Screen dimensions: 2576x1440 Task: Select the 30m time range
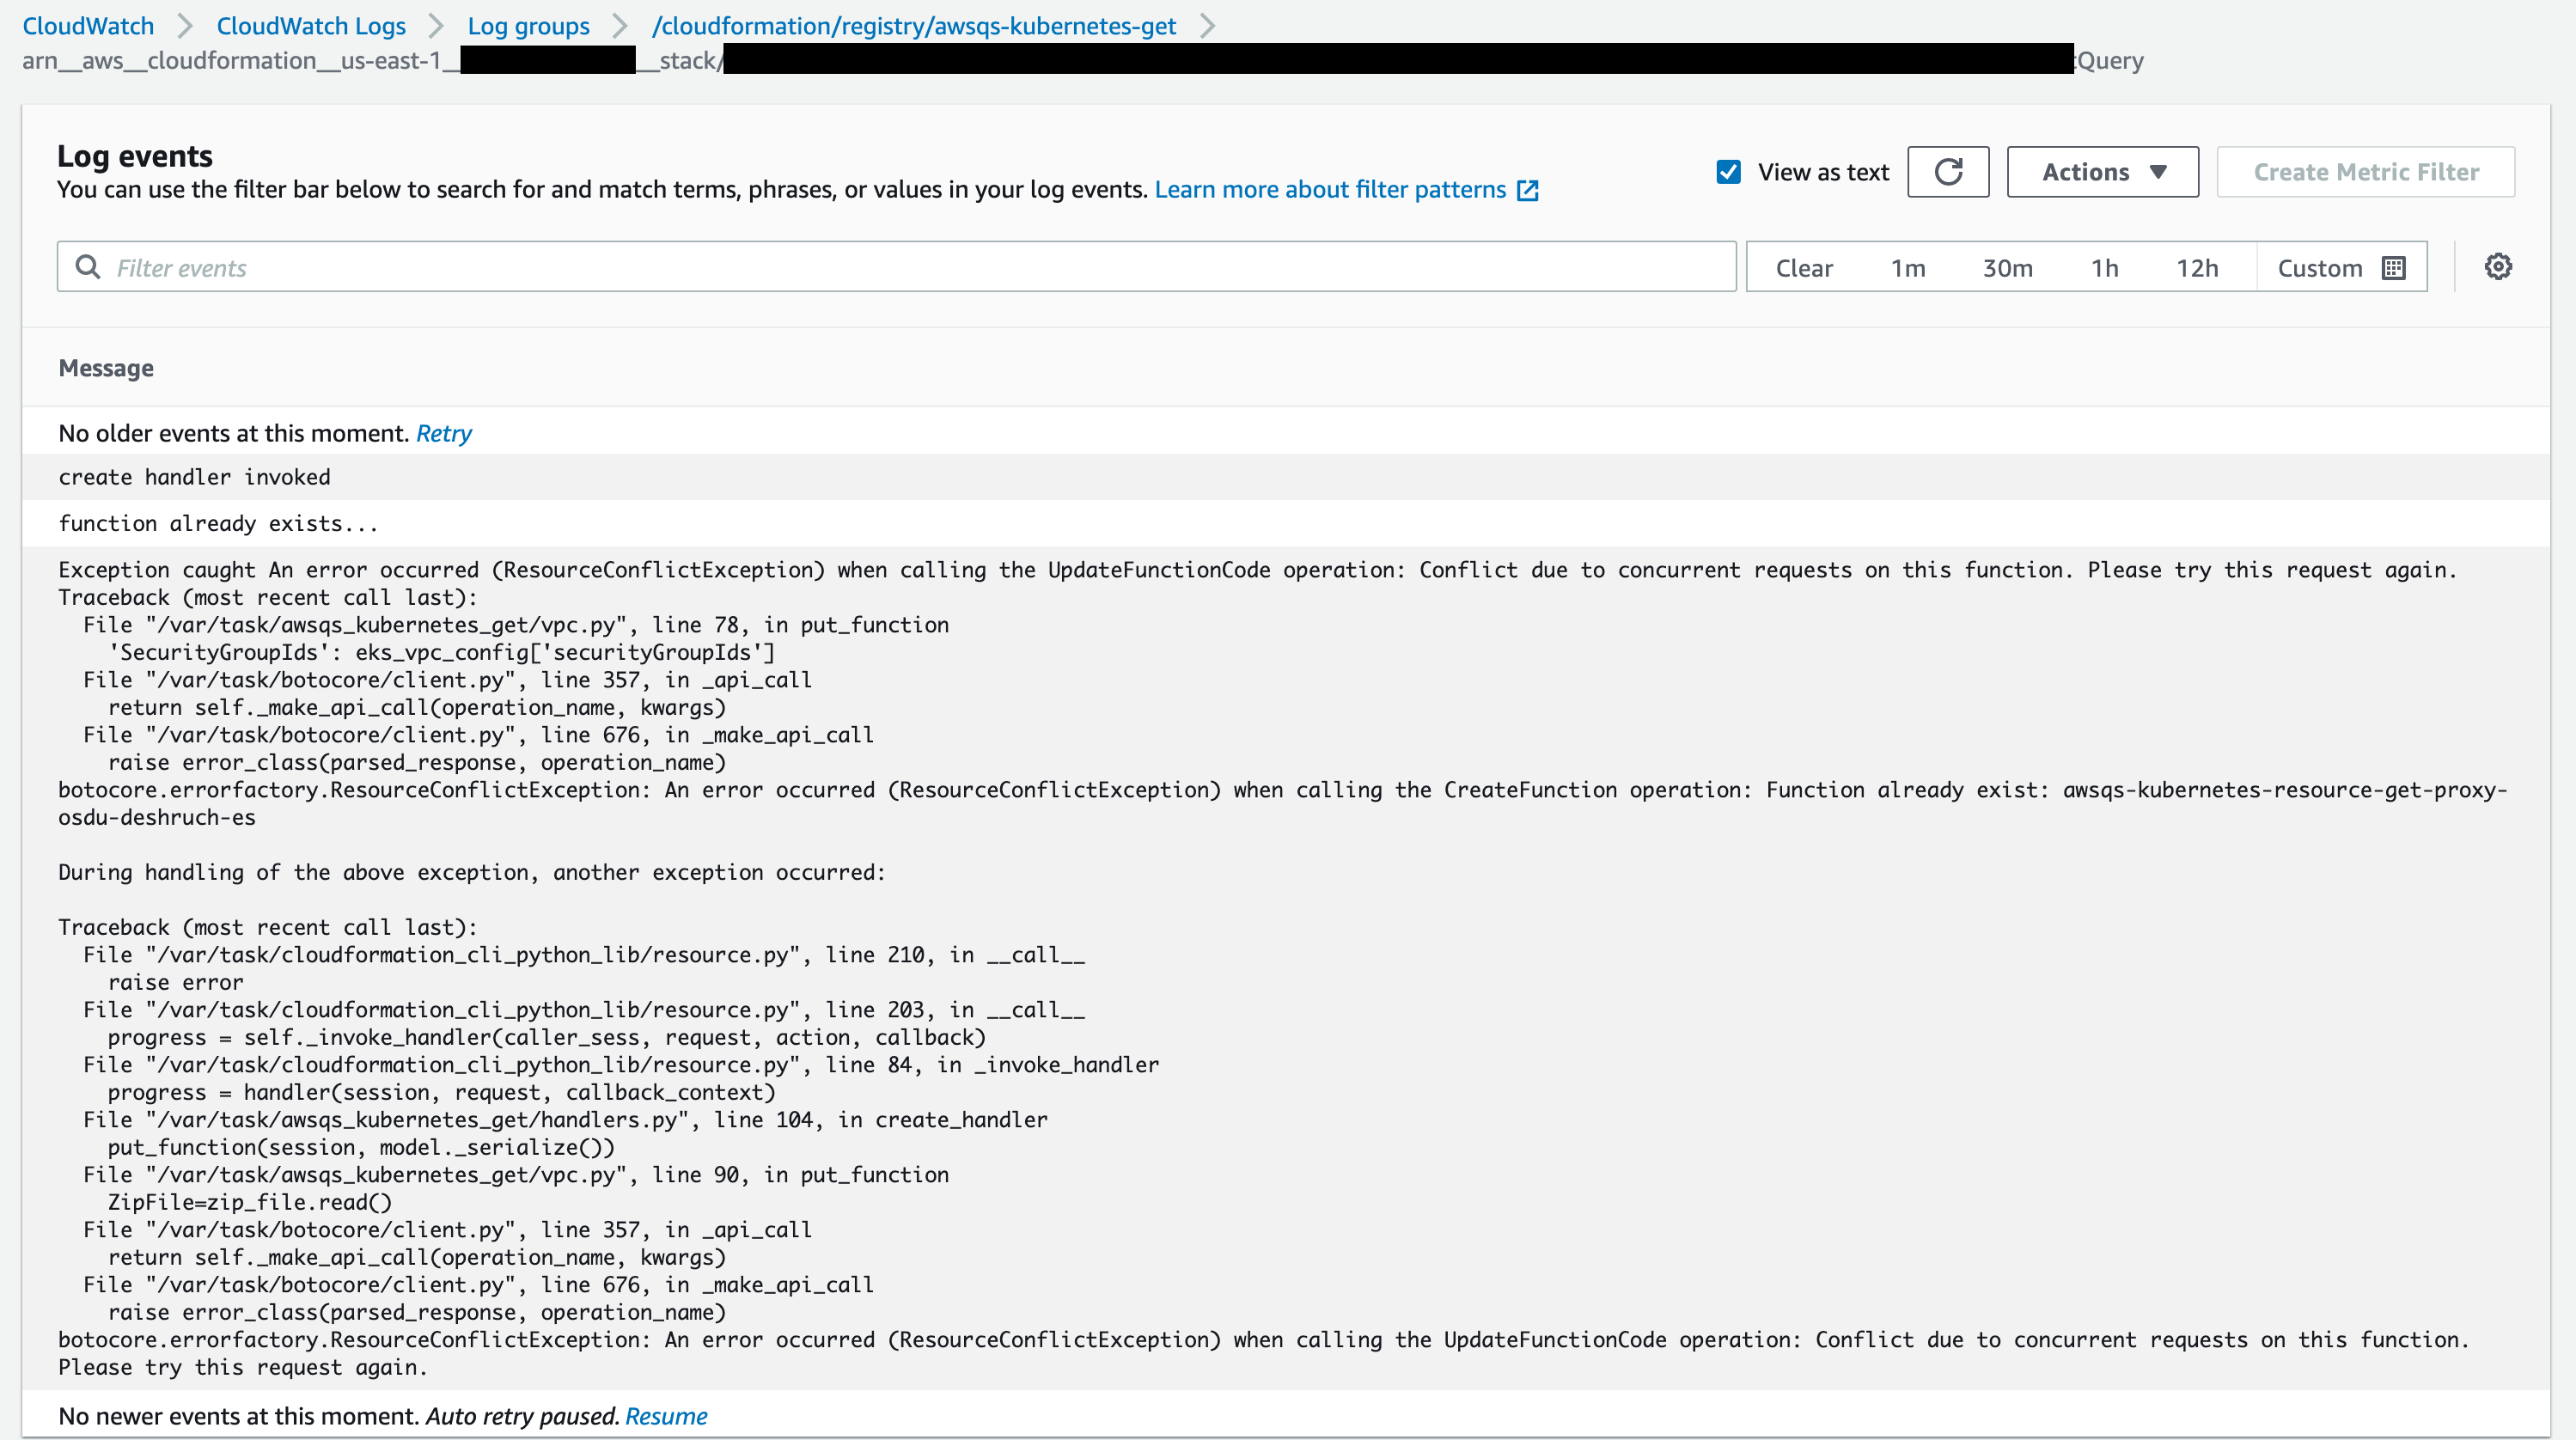click(x=2007, y=268)
